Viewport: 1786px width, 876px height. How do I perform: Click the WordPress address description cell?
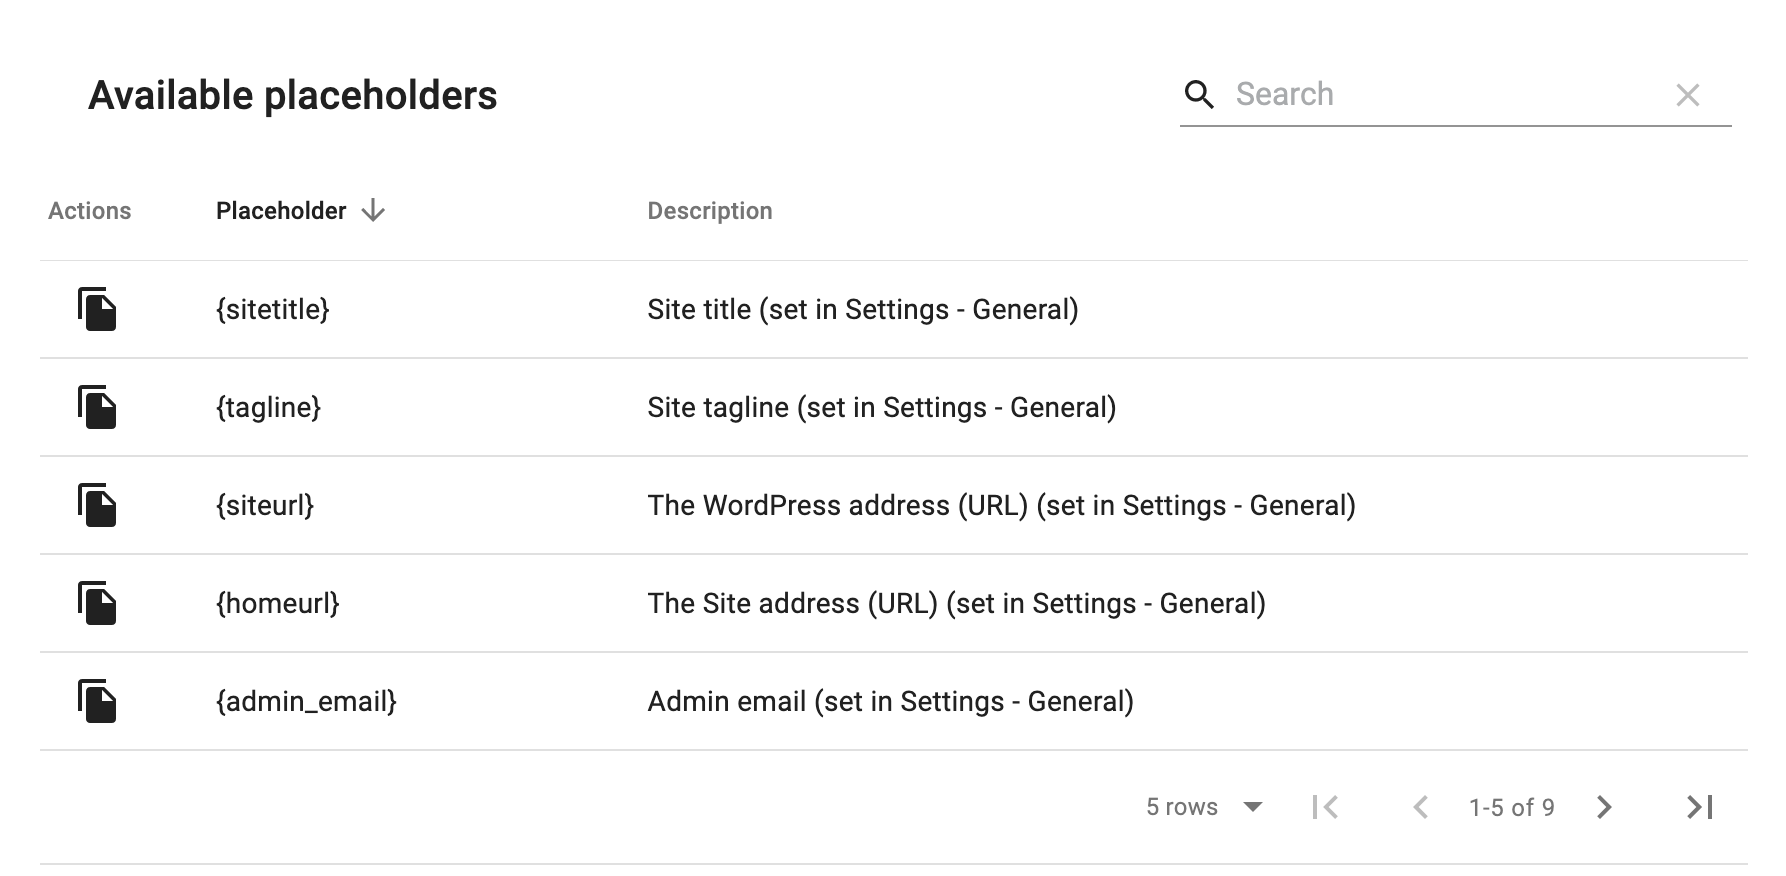[x=1002, y=505]
